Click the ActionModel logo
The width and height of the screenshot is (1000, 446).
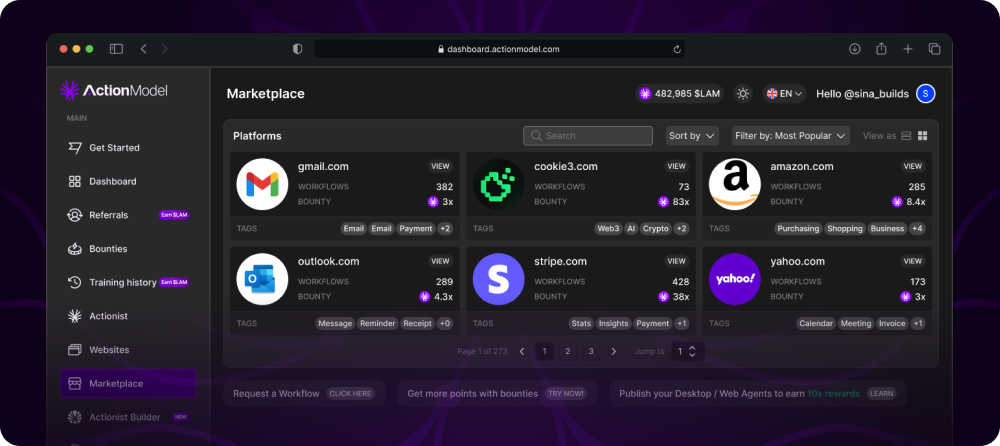(114, 91)
